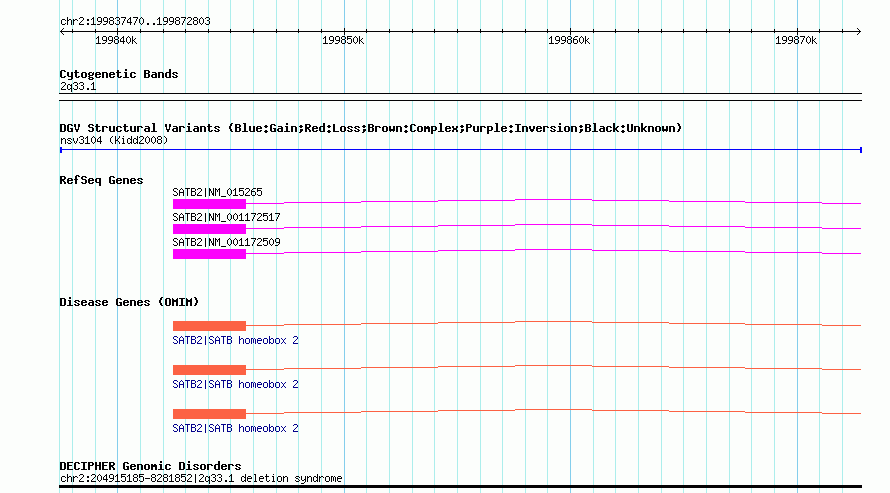
Task: Click the NM_015265 intron line
Action: (553, 200)
